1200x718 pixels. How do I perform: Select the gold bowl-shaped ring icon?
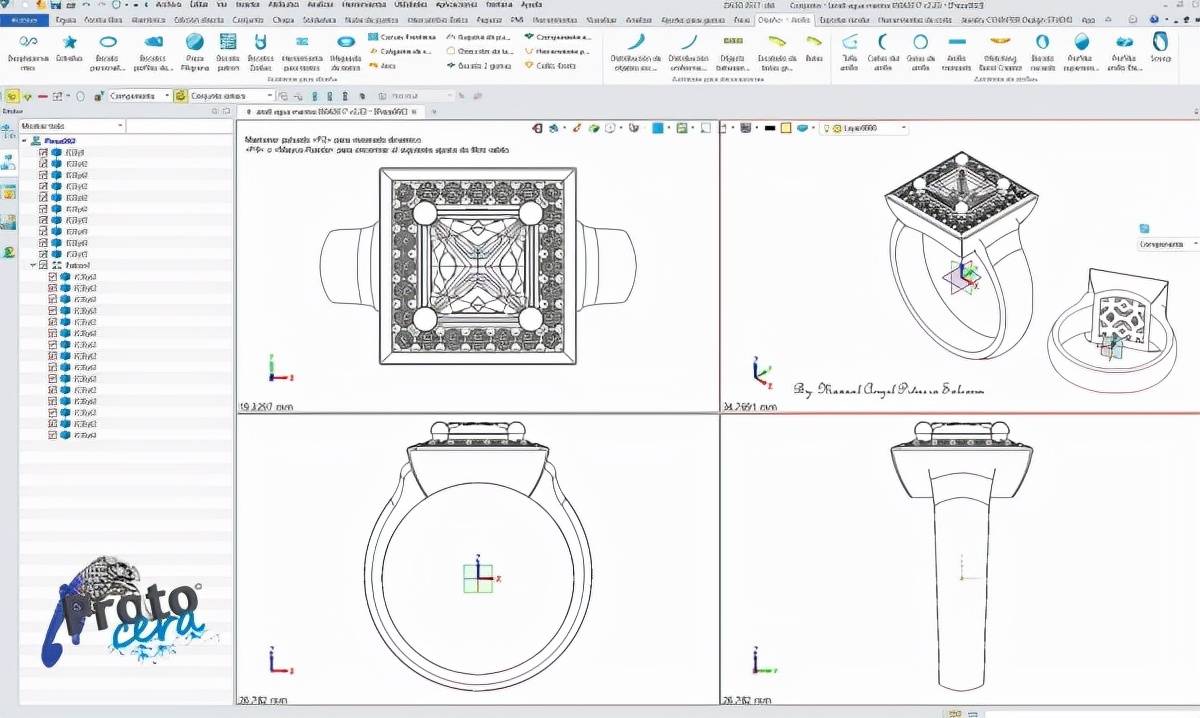[x=999, y=42]
